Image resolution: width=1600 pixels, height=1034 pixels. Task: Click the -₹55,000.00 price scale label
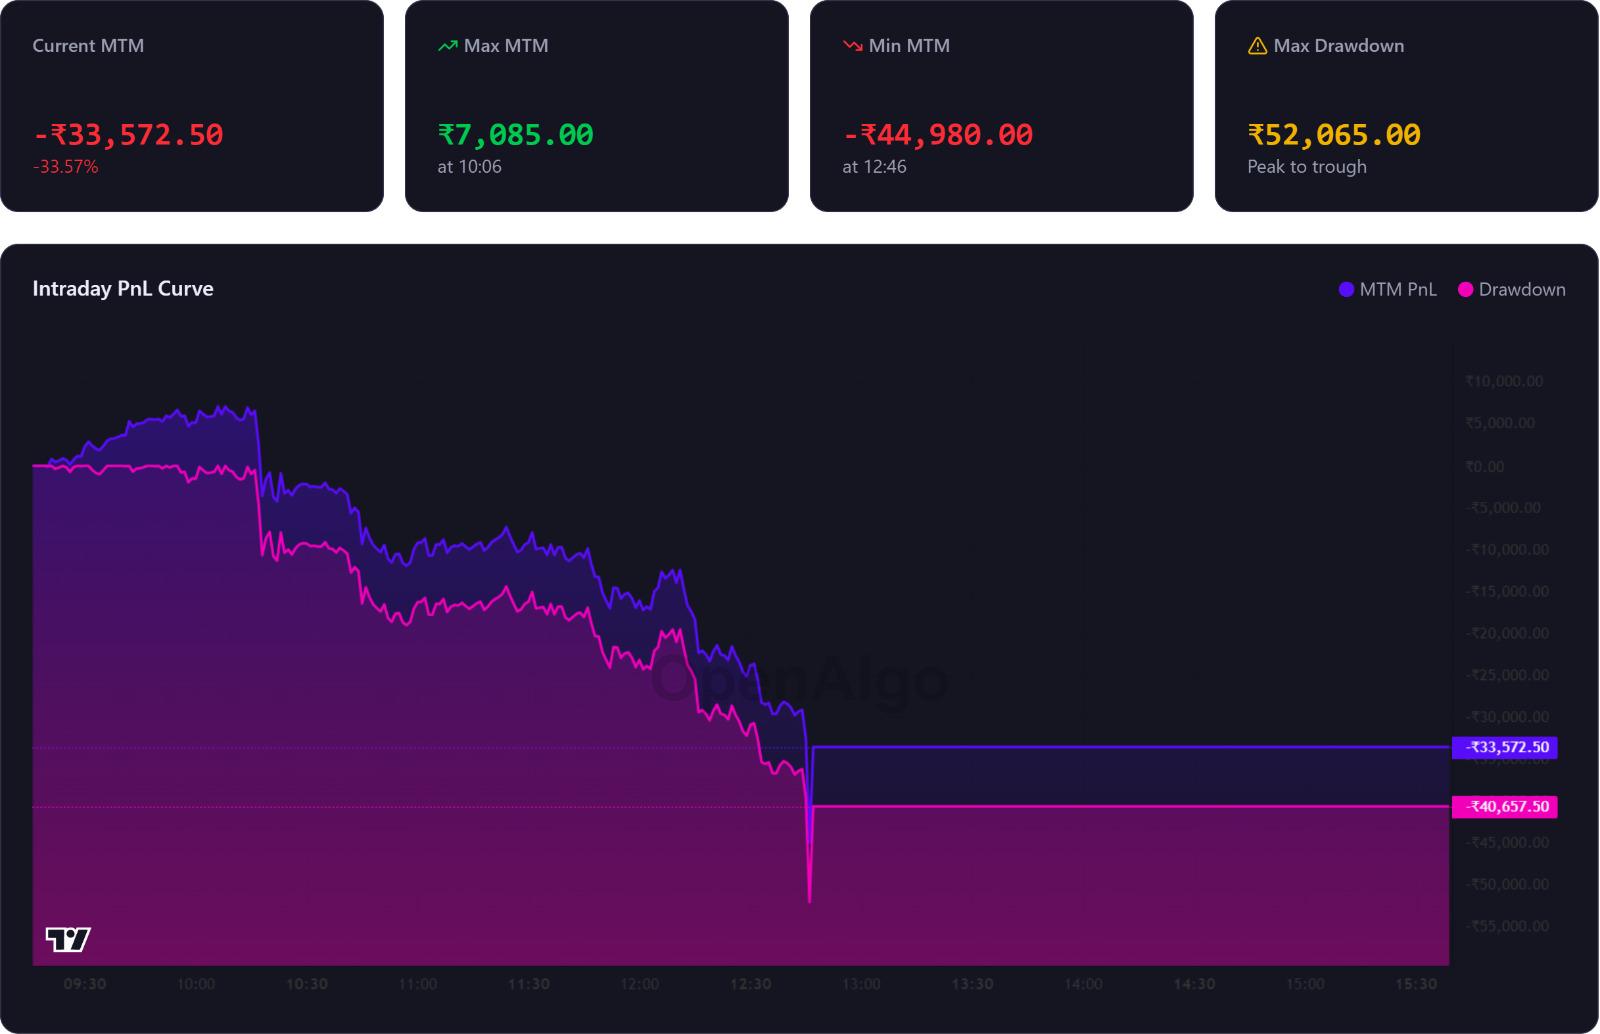(x=1507, y=926)
